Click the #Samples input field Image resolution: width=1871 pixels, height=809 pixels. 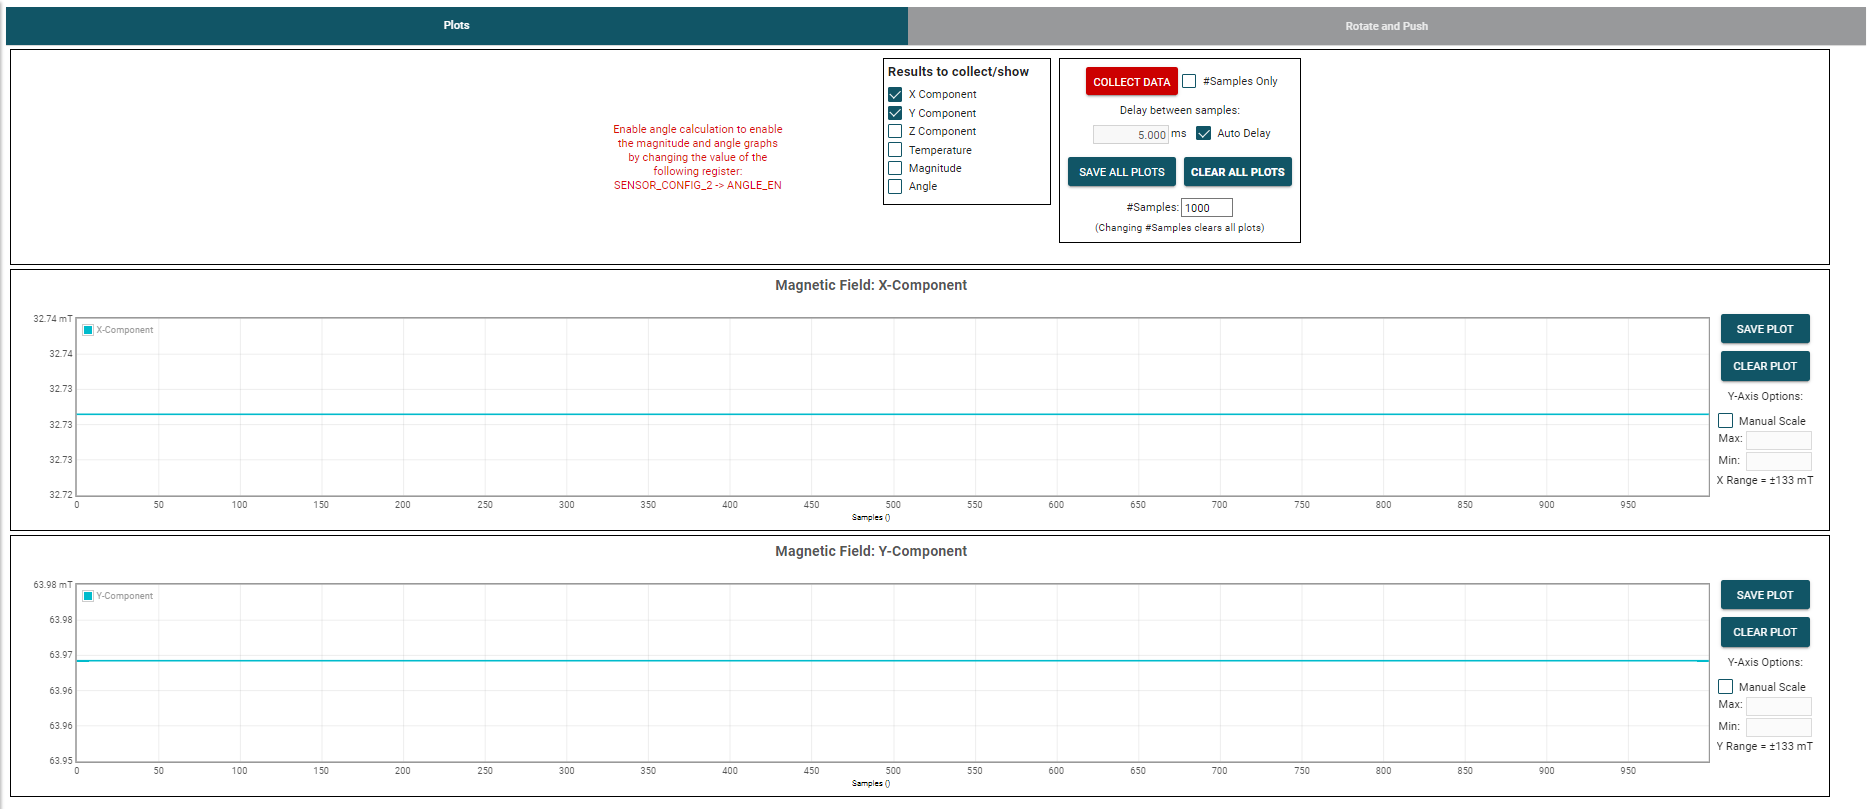(x=1207, y=208)
